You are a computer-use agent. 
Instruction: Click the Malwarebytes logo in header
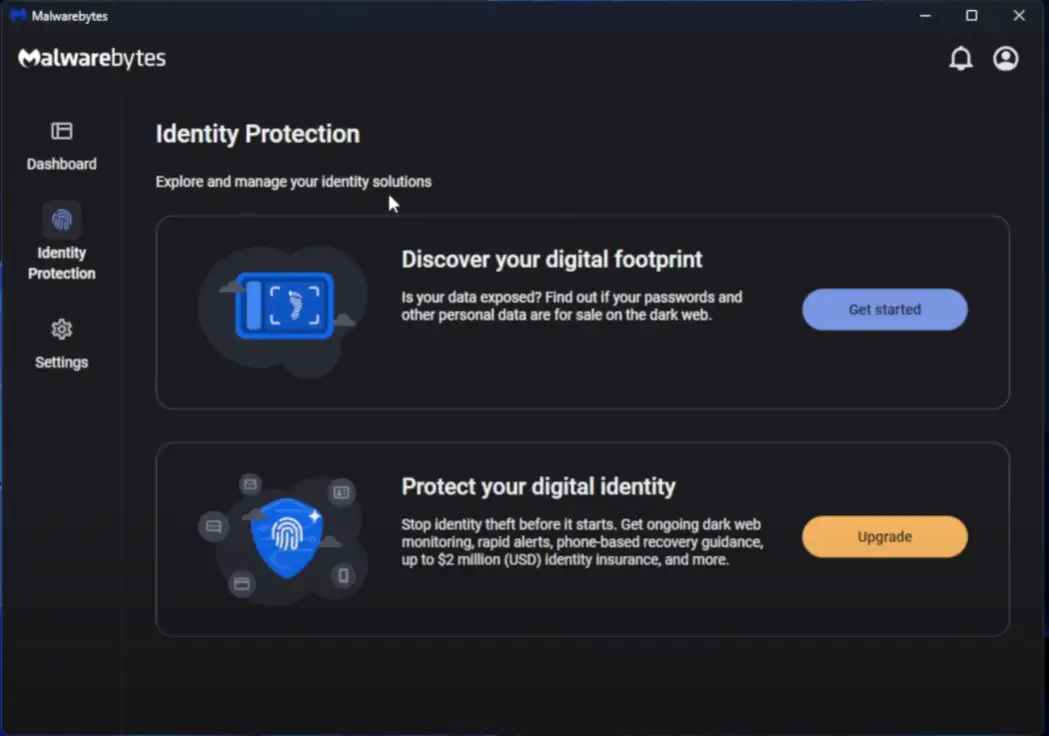pyautogui.click(x=92, y=59)
